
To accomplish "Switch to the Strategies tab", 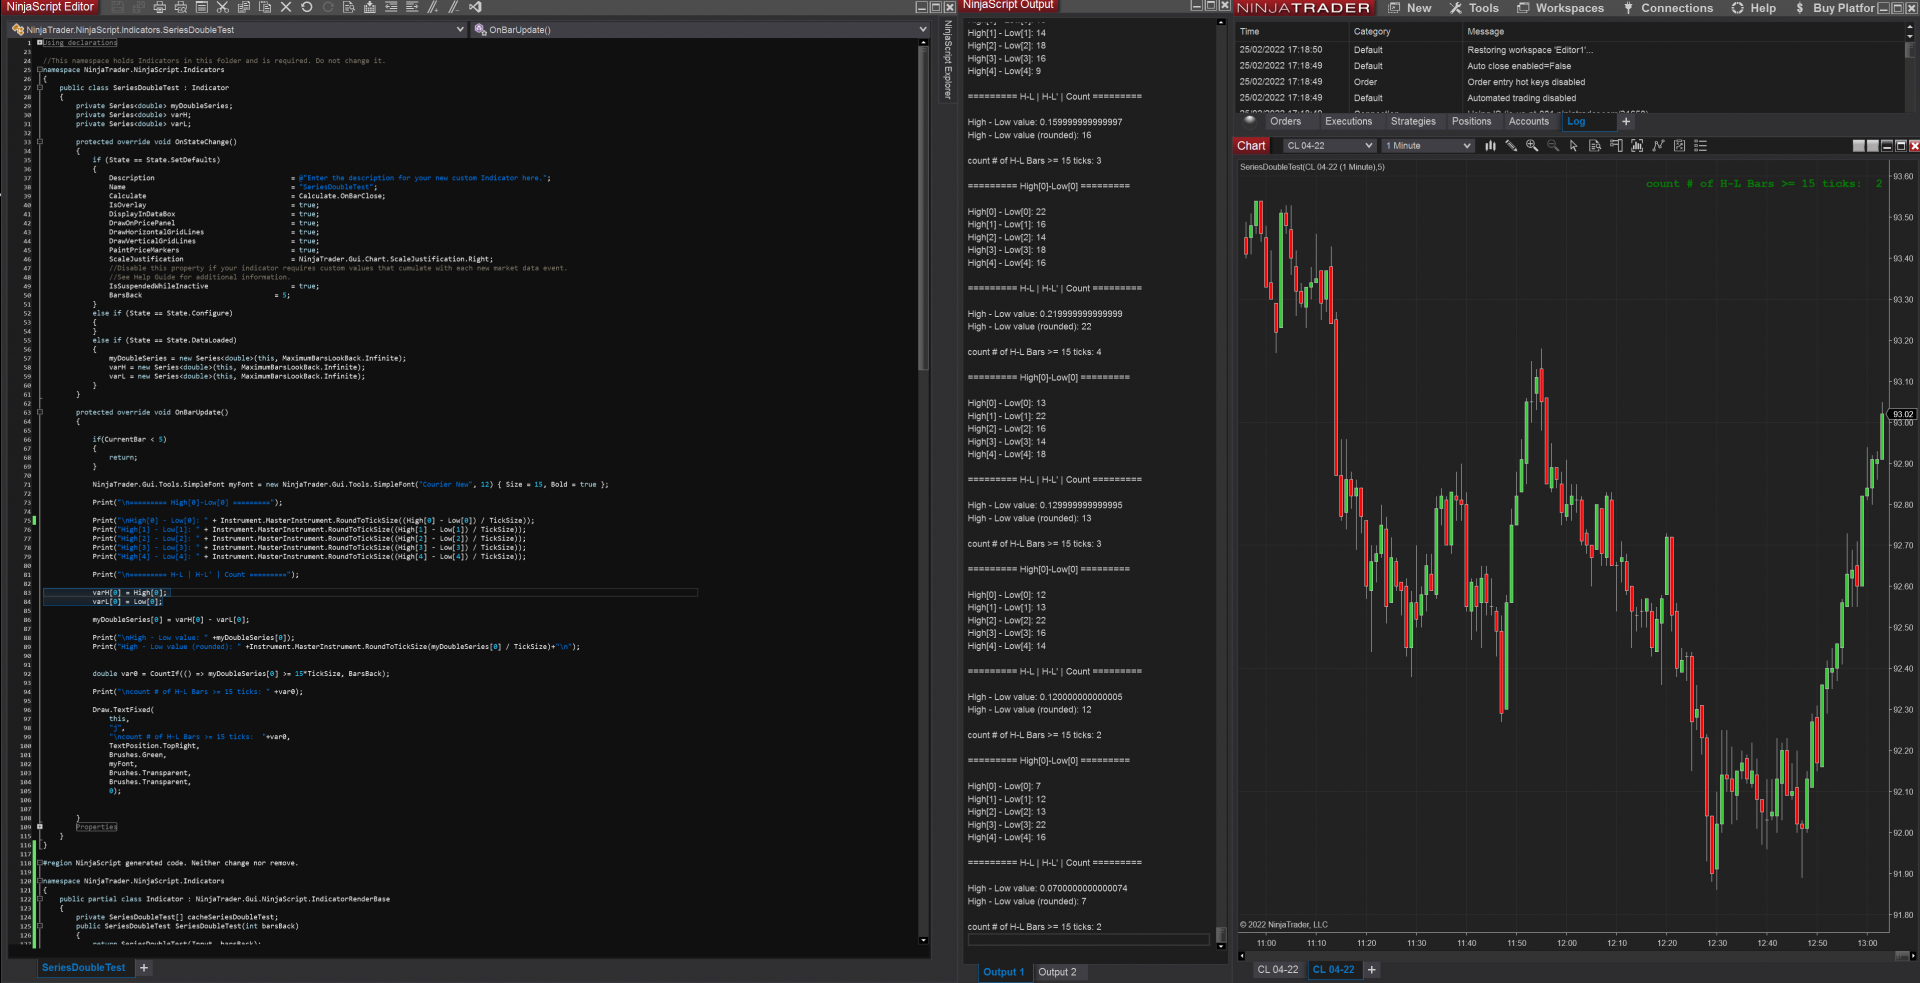I will click(x=1413, y=122).
